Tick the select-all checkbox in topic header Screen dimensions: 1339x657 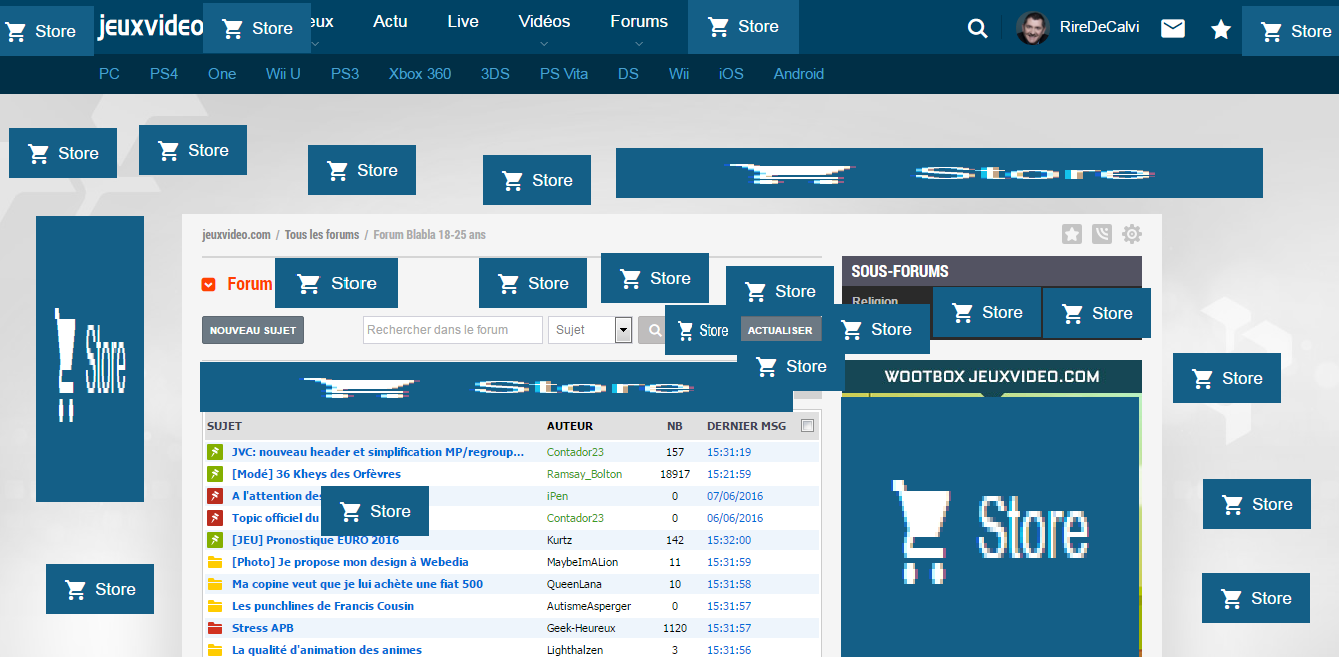tap(808, 426)
